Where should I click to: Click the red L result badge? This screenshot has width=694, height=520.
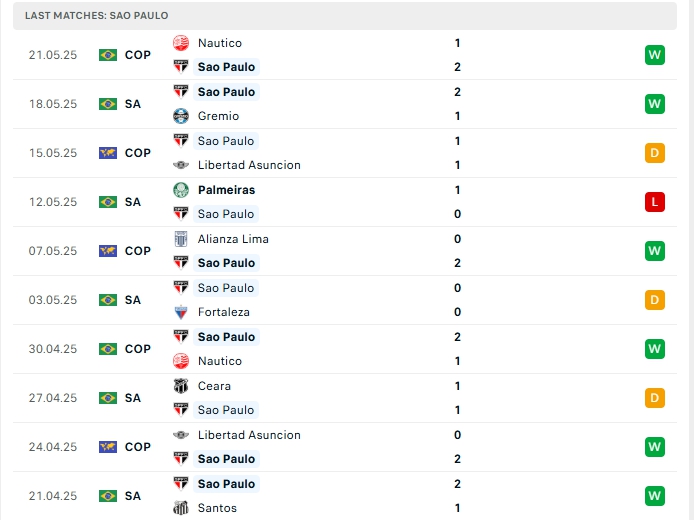coord(655,202)
